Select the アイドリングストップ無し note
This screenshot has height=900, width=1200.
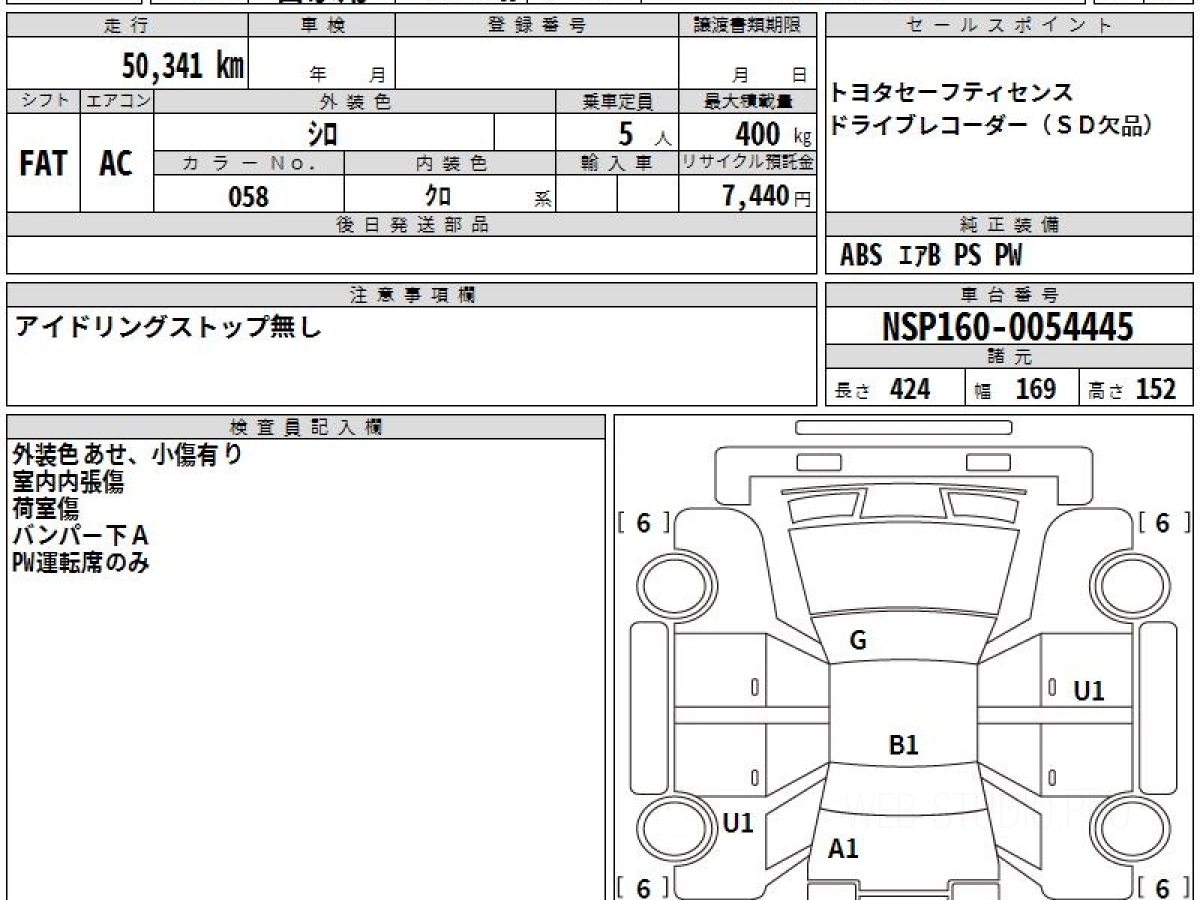click(x=168, y=326)
